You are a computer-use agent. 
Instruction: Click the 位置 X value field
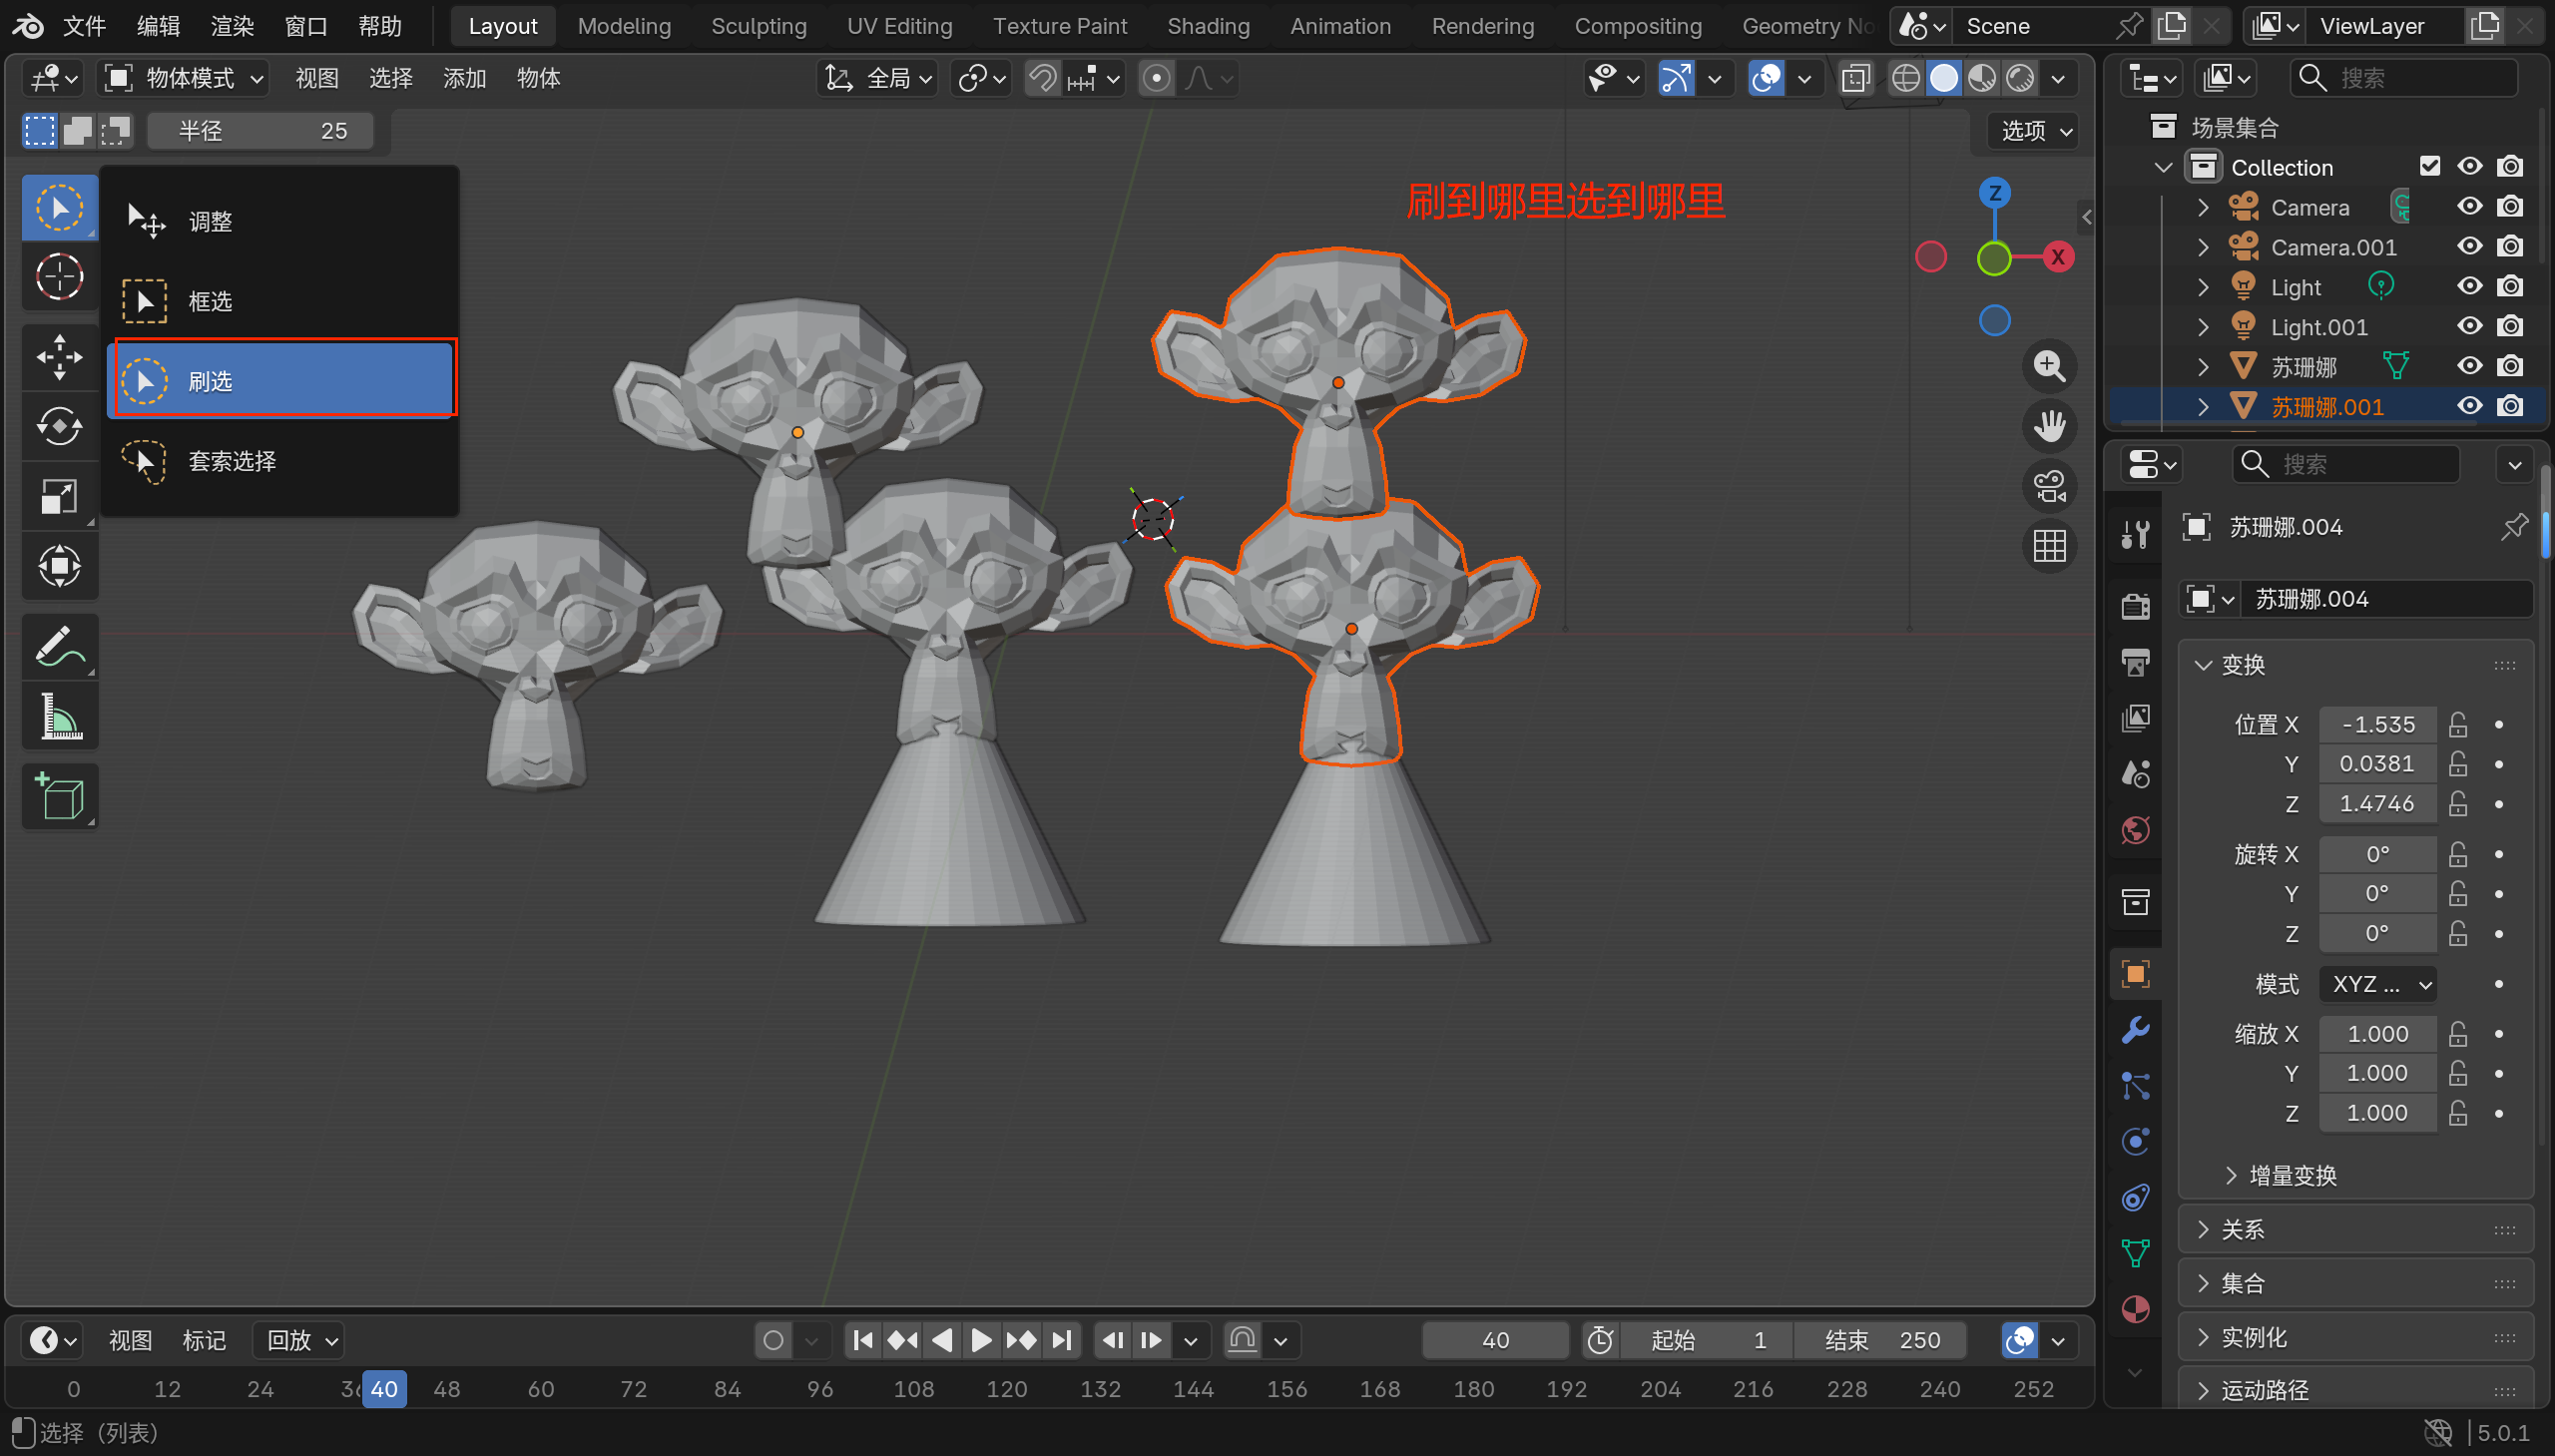pyautogui.click(x=2376, y=724)
